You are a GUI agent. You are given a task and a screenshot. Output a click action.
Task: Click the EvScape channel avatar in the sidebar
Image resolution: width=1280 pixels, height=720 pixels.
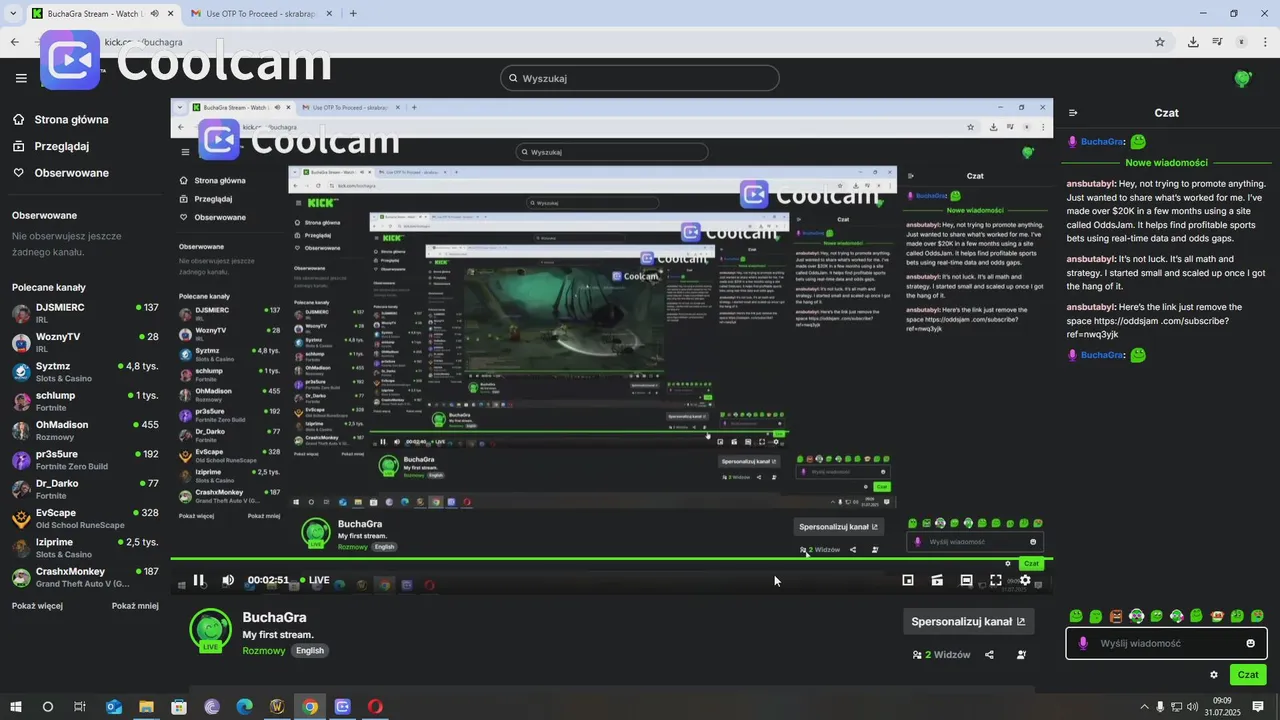point(21,519)
